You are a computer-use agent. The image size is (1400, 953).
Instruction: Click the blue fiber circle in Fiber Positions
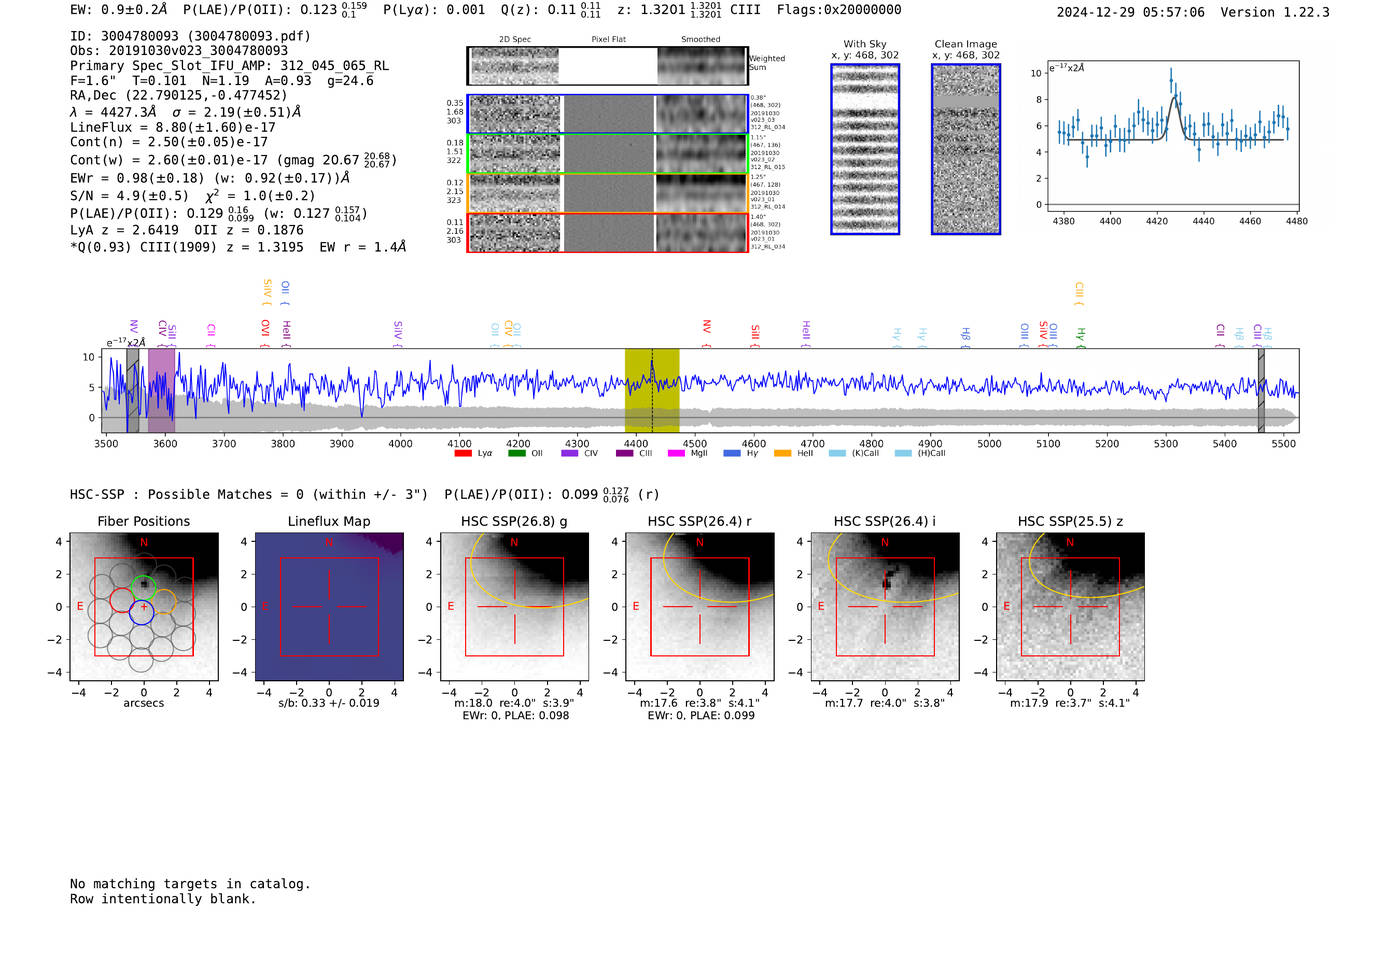tap(141, 613)
